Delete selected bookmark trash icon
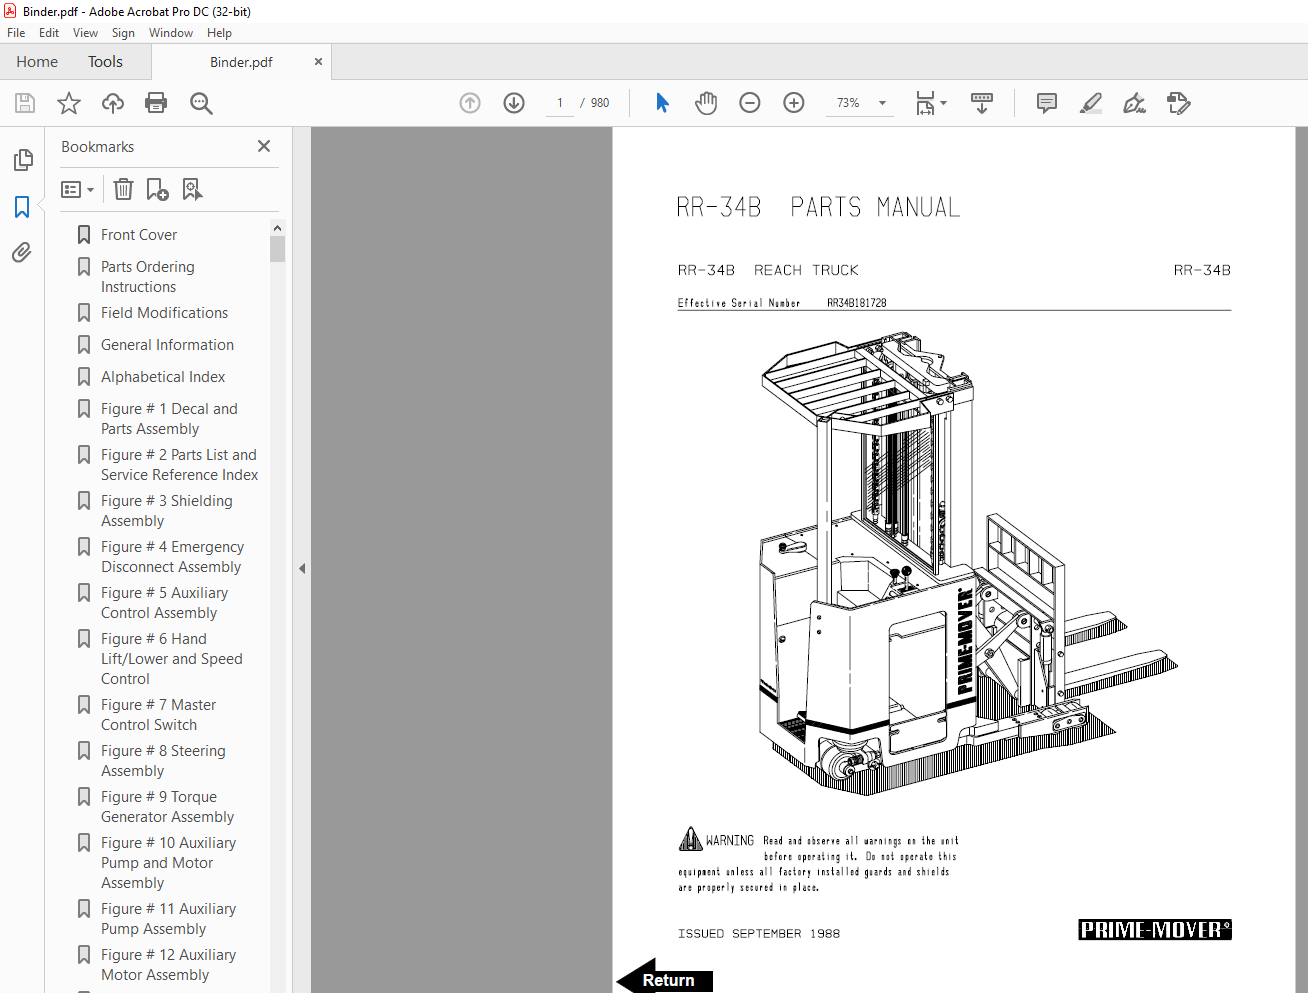The image size is (1308, 993). pos(123,189)
